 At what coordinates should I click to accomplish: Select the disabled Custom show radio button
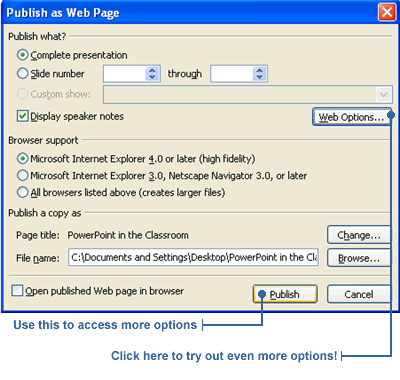[x=22, y=94]
